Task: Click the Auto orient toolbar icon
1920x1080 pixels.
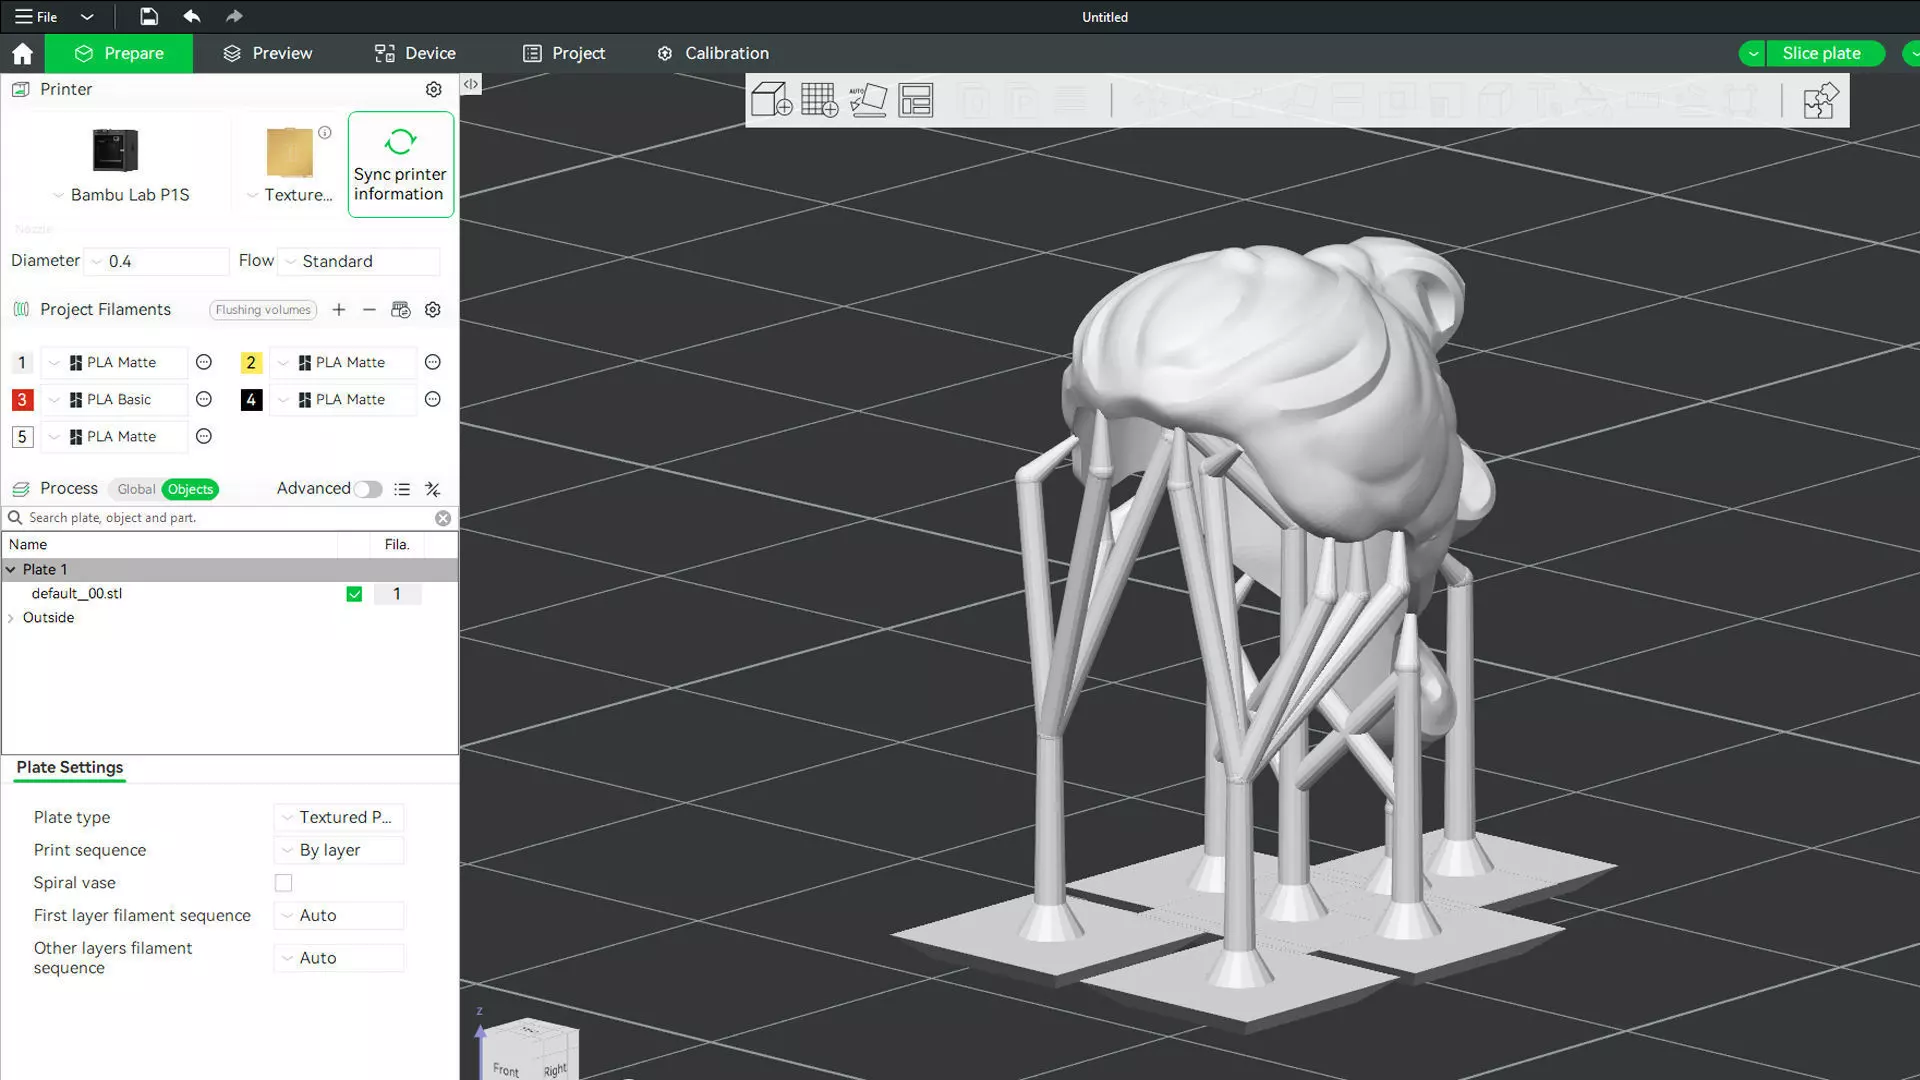Action: click(867, 100)
